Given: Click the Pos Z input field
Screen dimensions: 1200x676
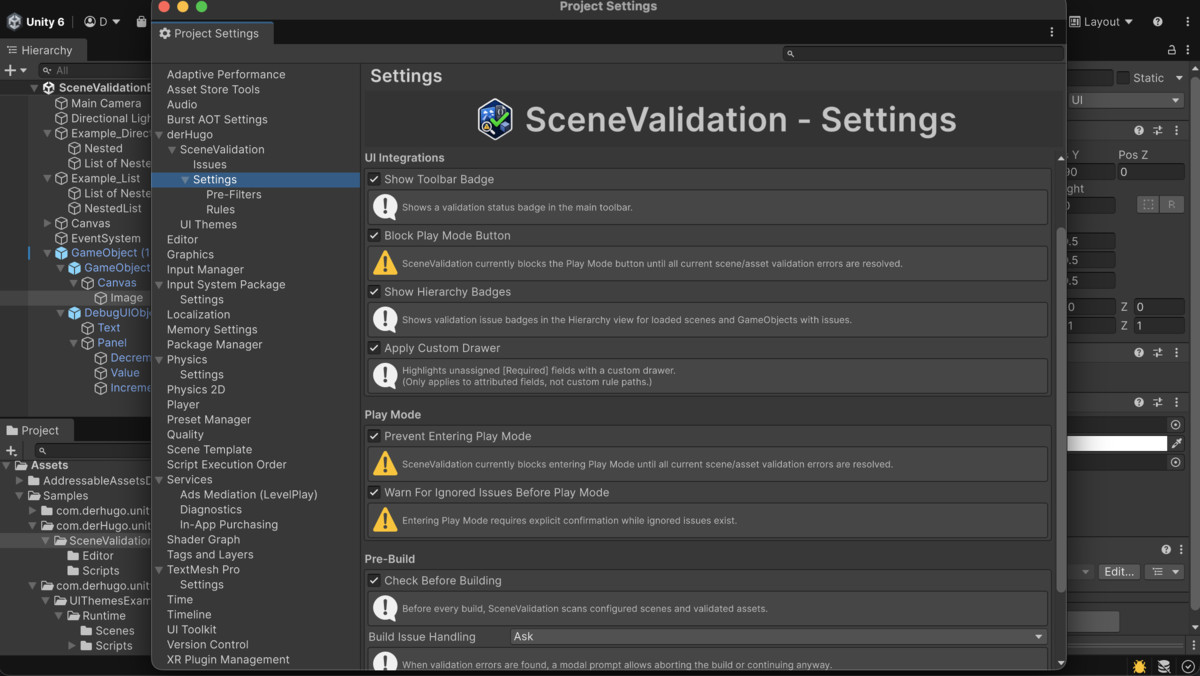Looking at the screenshot, I should [1150, 172].
